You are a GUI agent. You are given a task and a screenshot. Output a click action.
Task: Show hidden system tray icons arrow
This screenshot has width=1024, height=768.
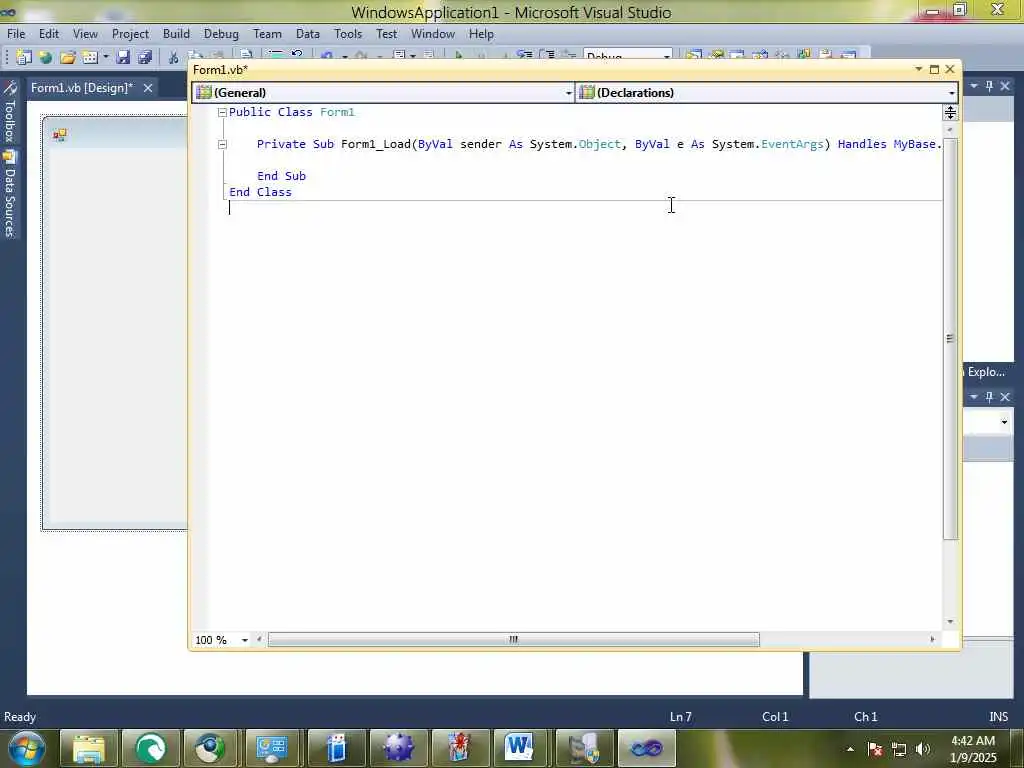(x=850, y=749)
